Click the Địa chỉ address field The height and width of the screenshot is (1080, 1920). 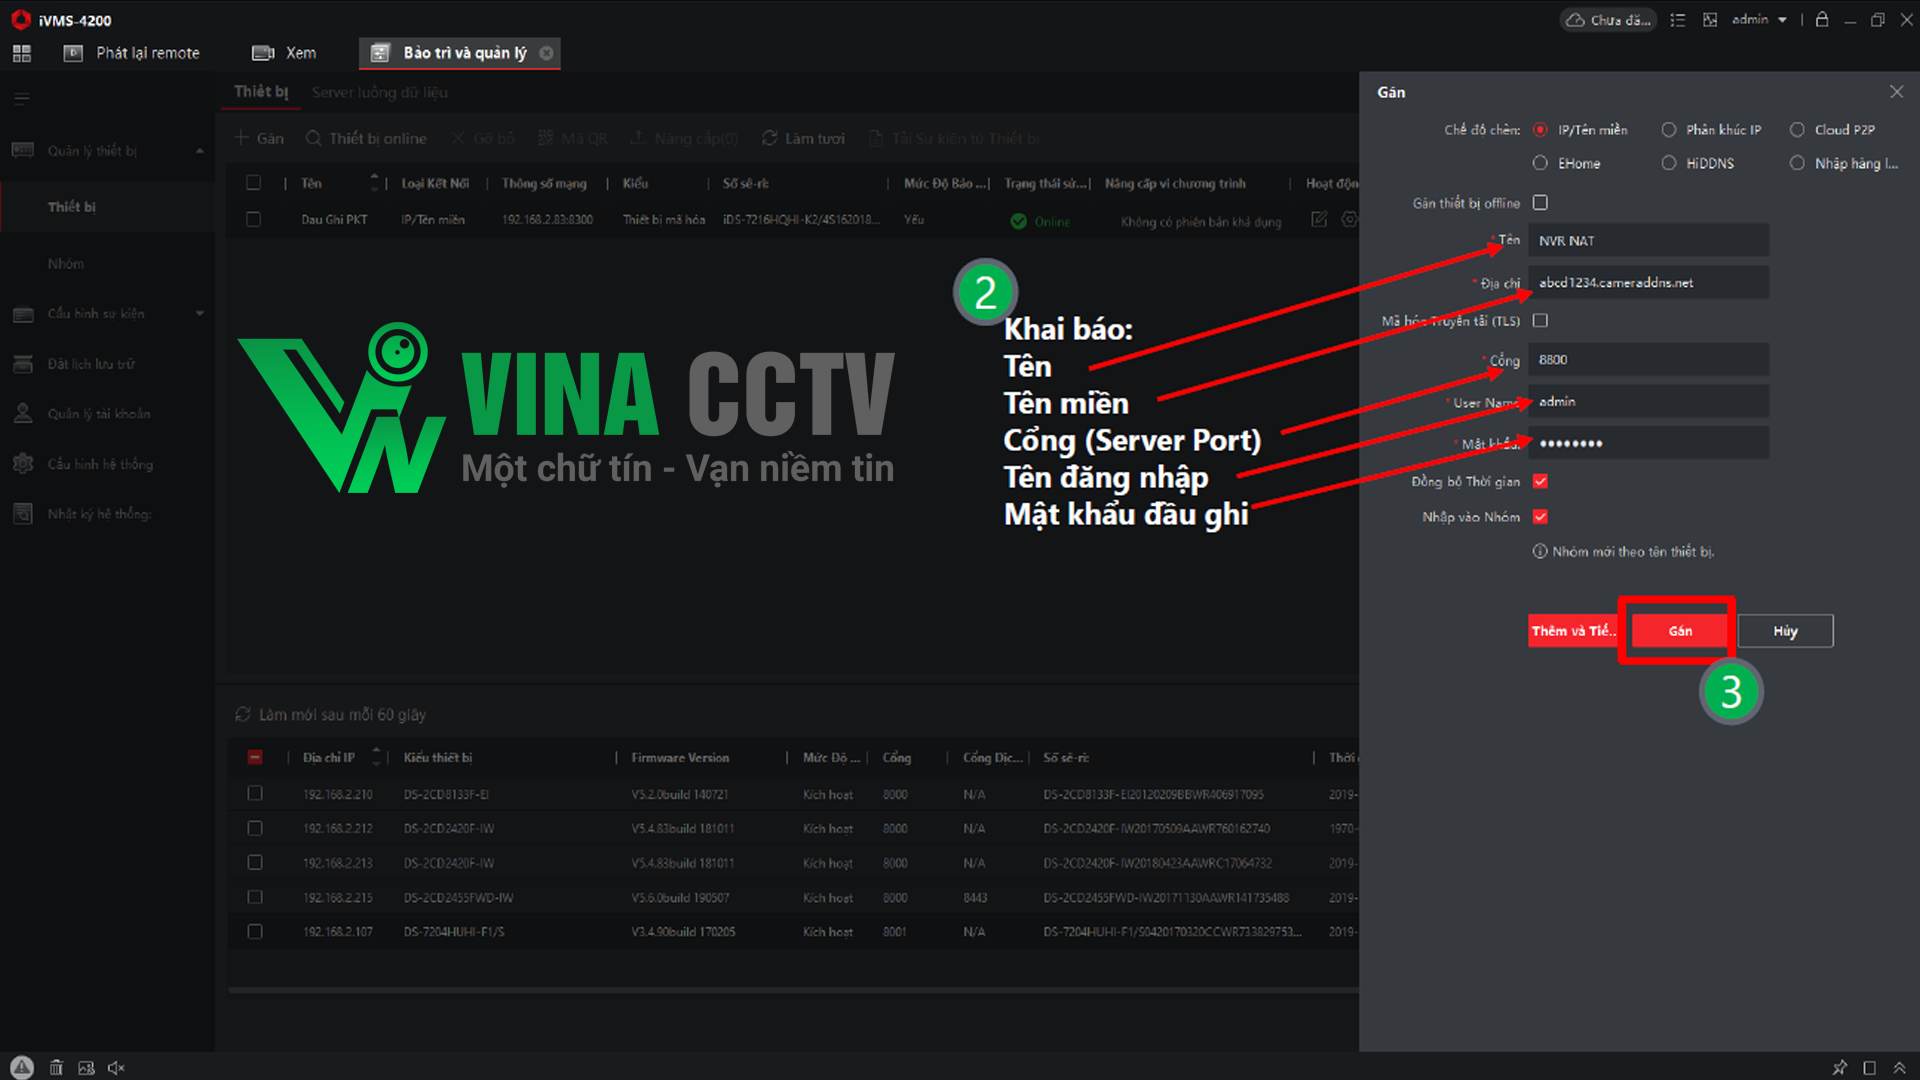click(x=1648, y=283)
